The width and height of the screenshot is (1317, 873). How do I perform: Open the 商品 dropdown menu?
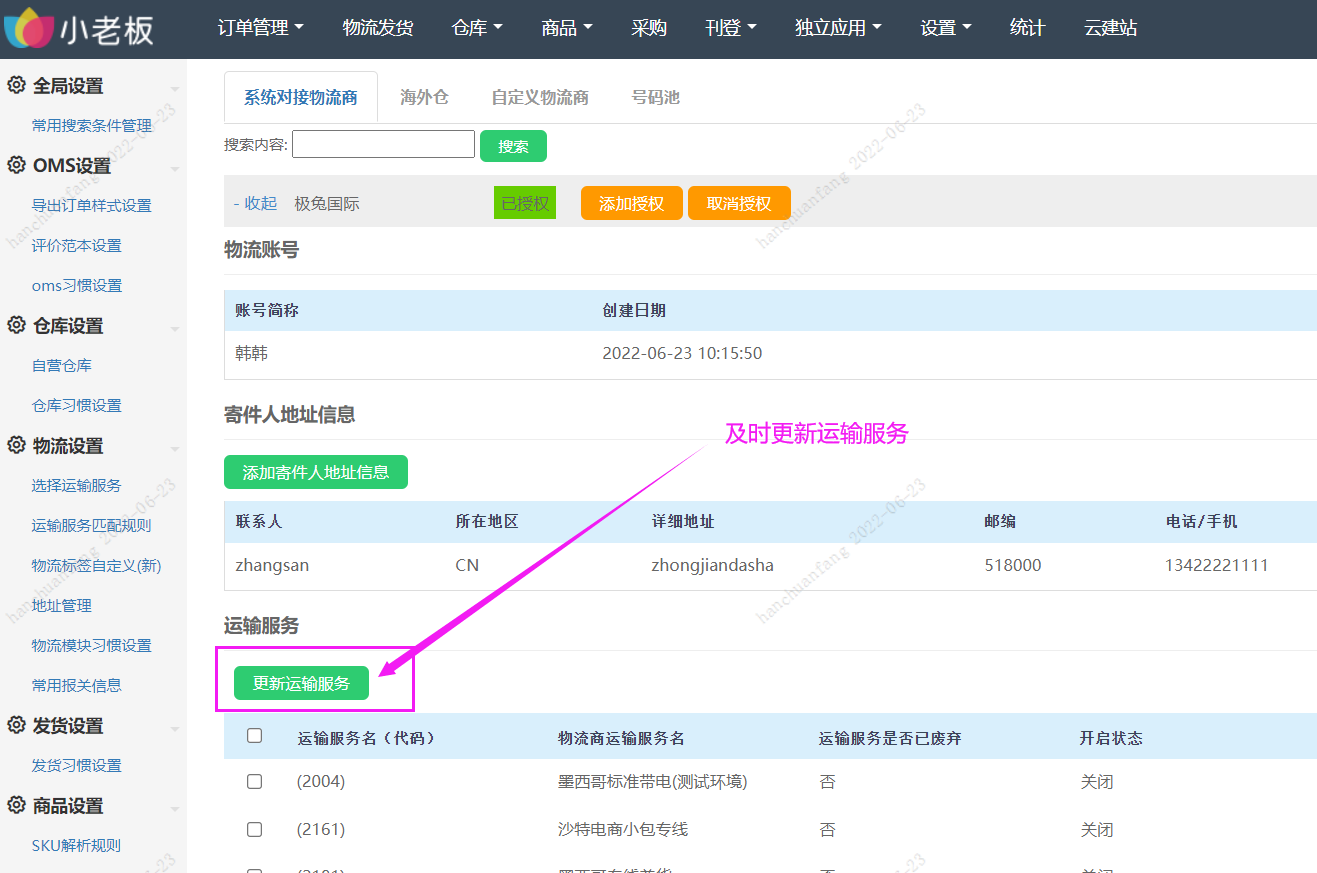click(x=567, y=28)
